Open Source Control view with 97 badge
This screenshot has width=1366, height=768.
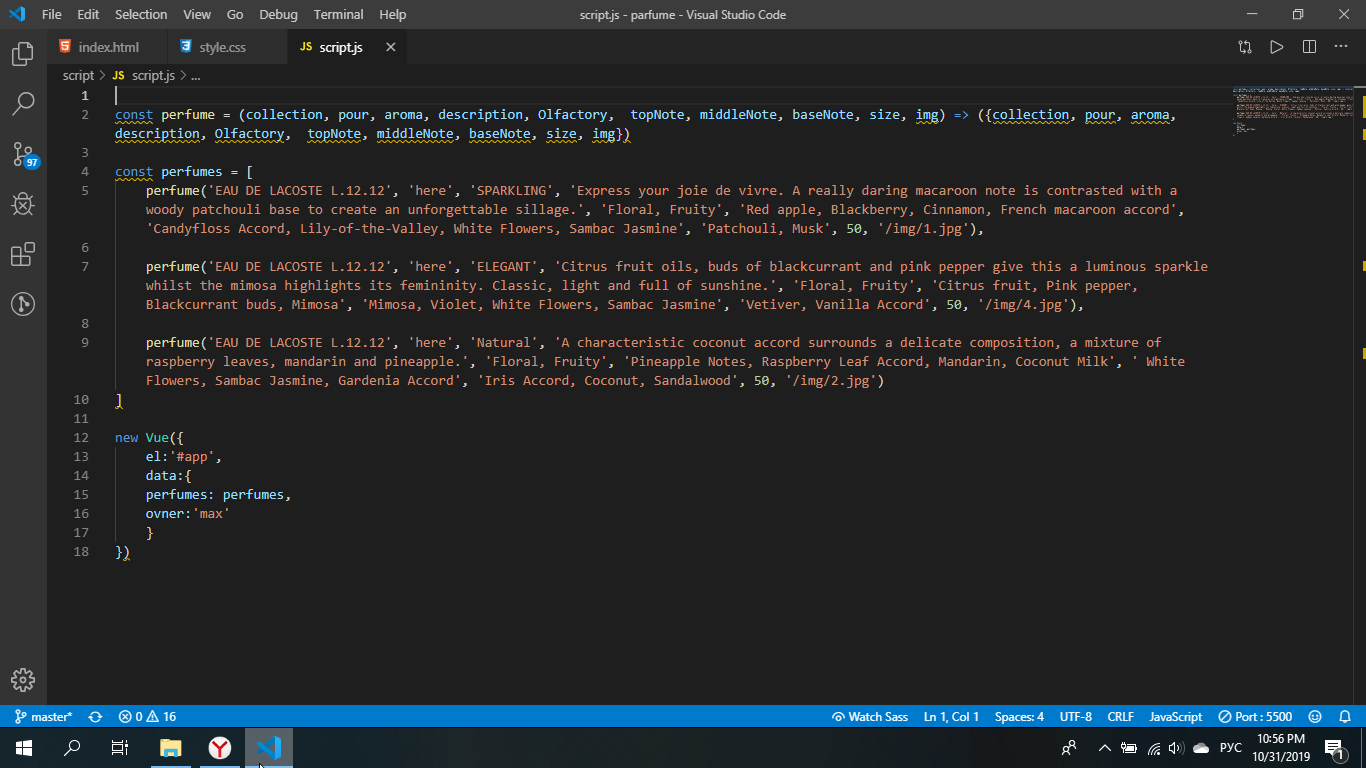point(23,154)
